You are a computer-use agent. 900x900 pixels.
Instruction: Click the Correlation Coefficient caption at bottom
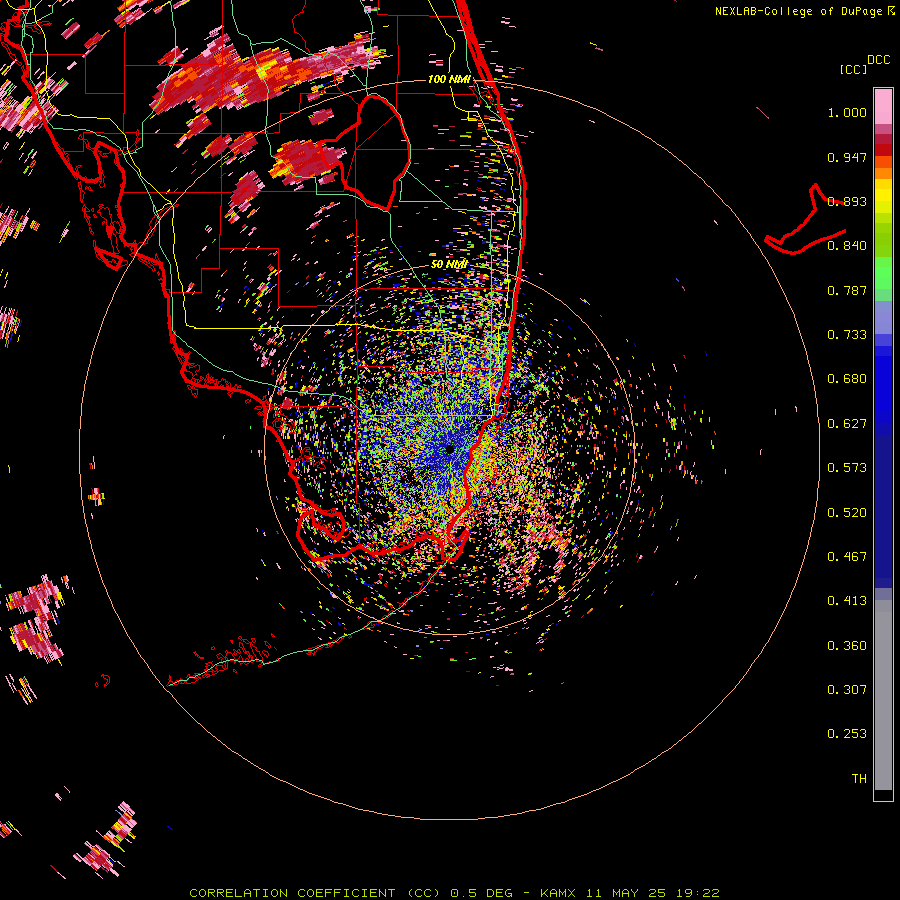pos(454,893)
